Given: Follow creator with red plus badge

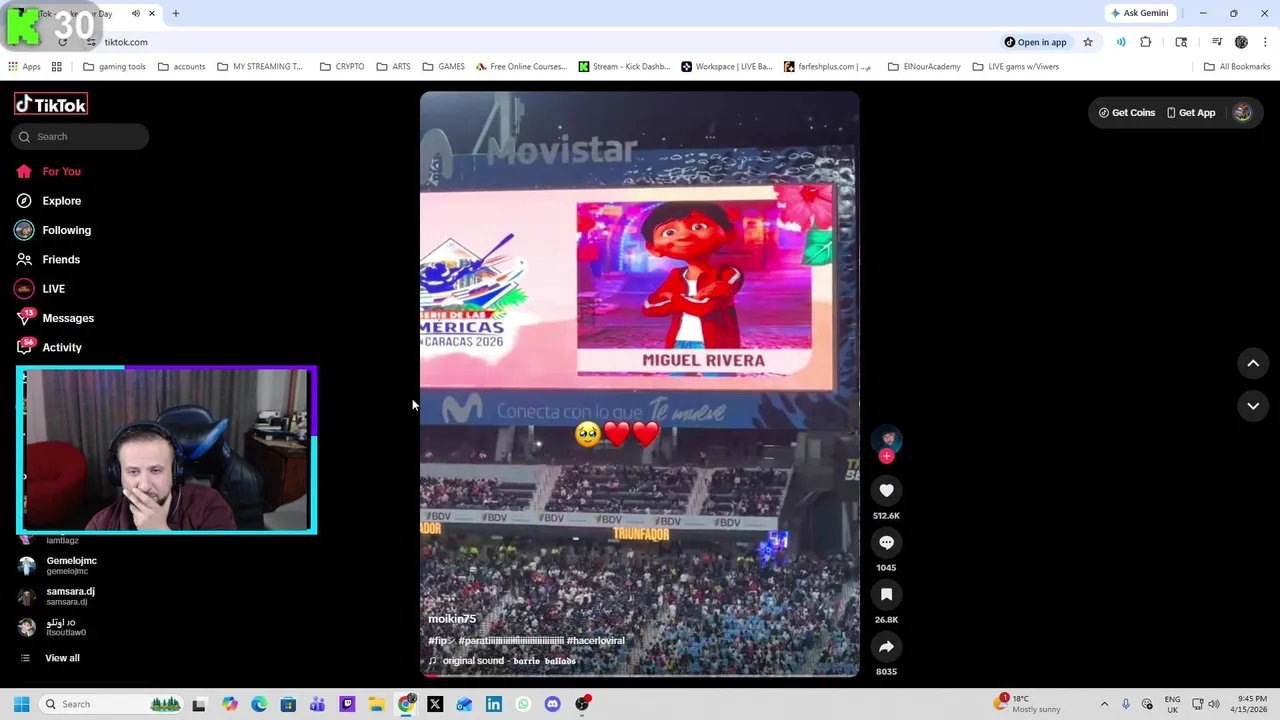Looking at the screenshot, I should click(886, 457).
